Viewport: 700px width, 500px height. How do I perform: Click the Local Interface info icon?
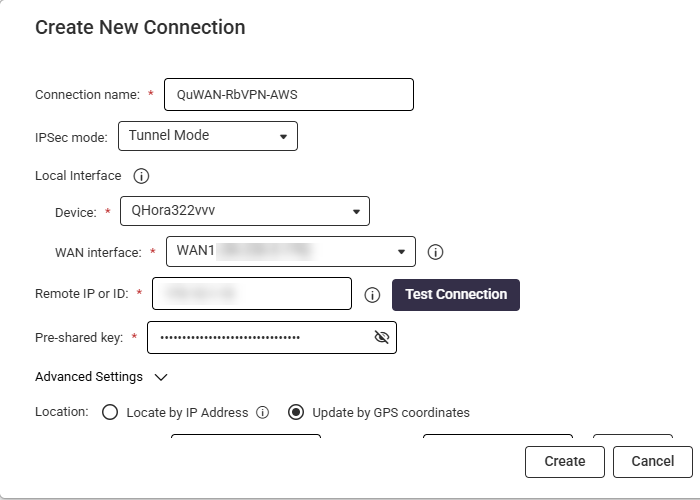click(141, 176)
